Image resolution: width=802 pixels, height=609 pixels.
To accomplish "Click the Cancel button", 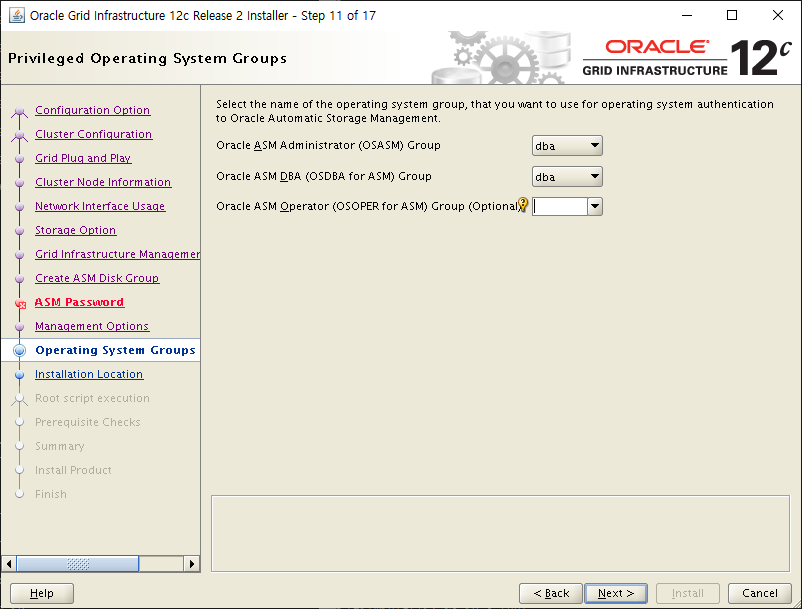I will pos(760,593).
